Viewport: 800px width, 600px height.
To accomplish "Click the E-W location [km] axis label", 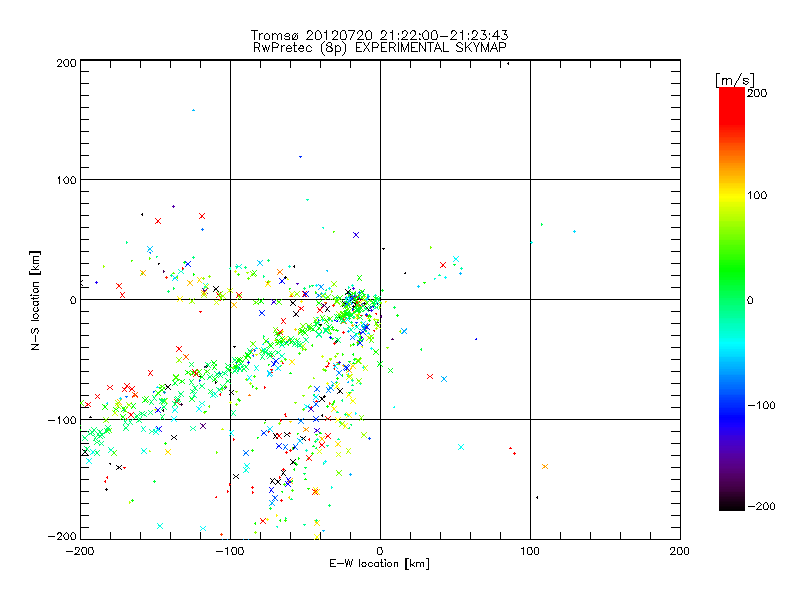I will tap(379, 563).
